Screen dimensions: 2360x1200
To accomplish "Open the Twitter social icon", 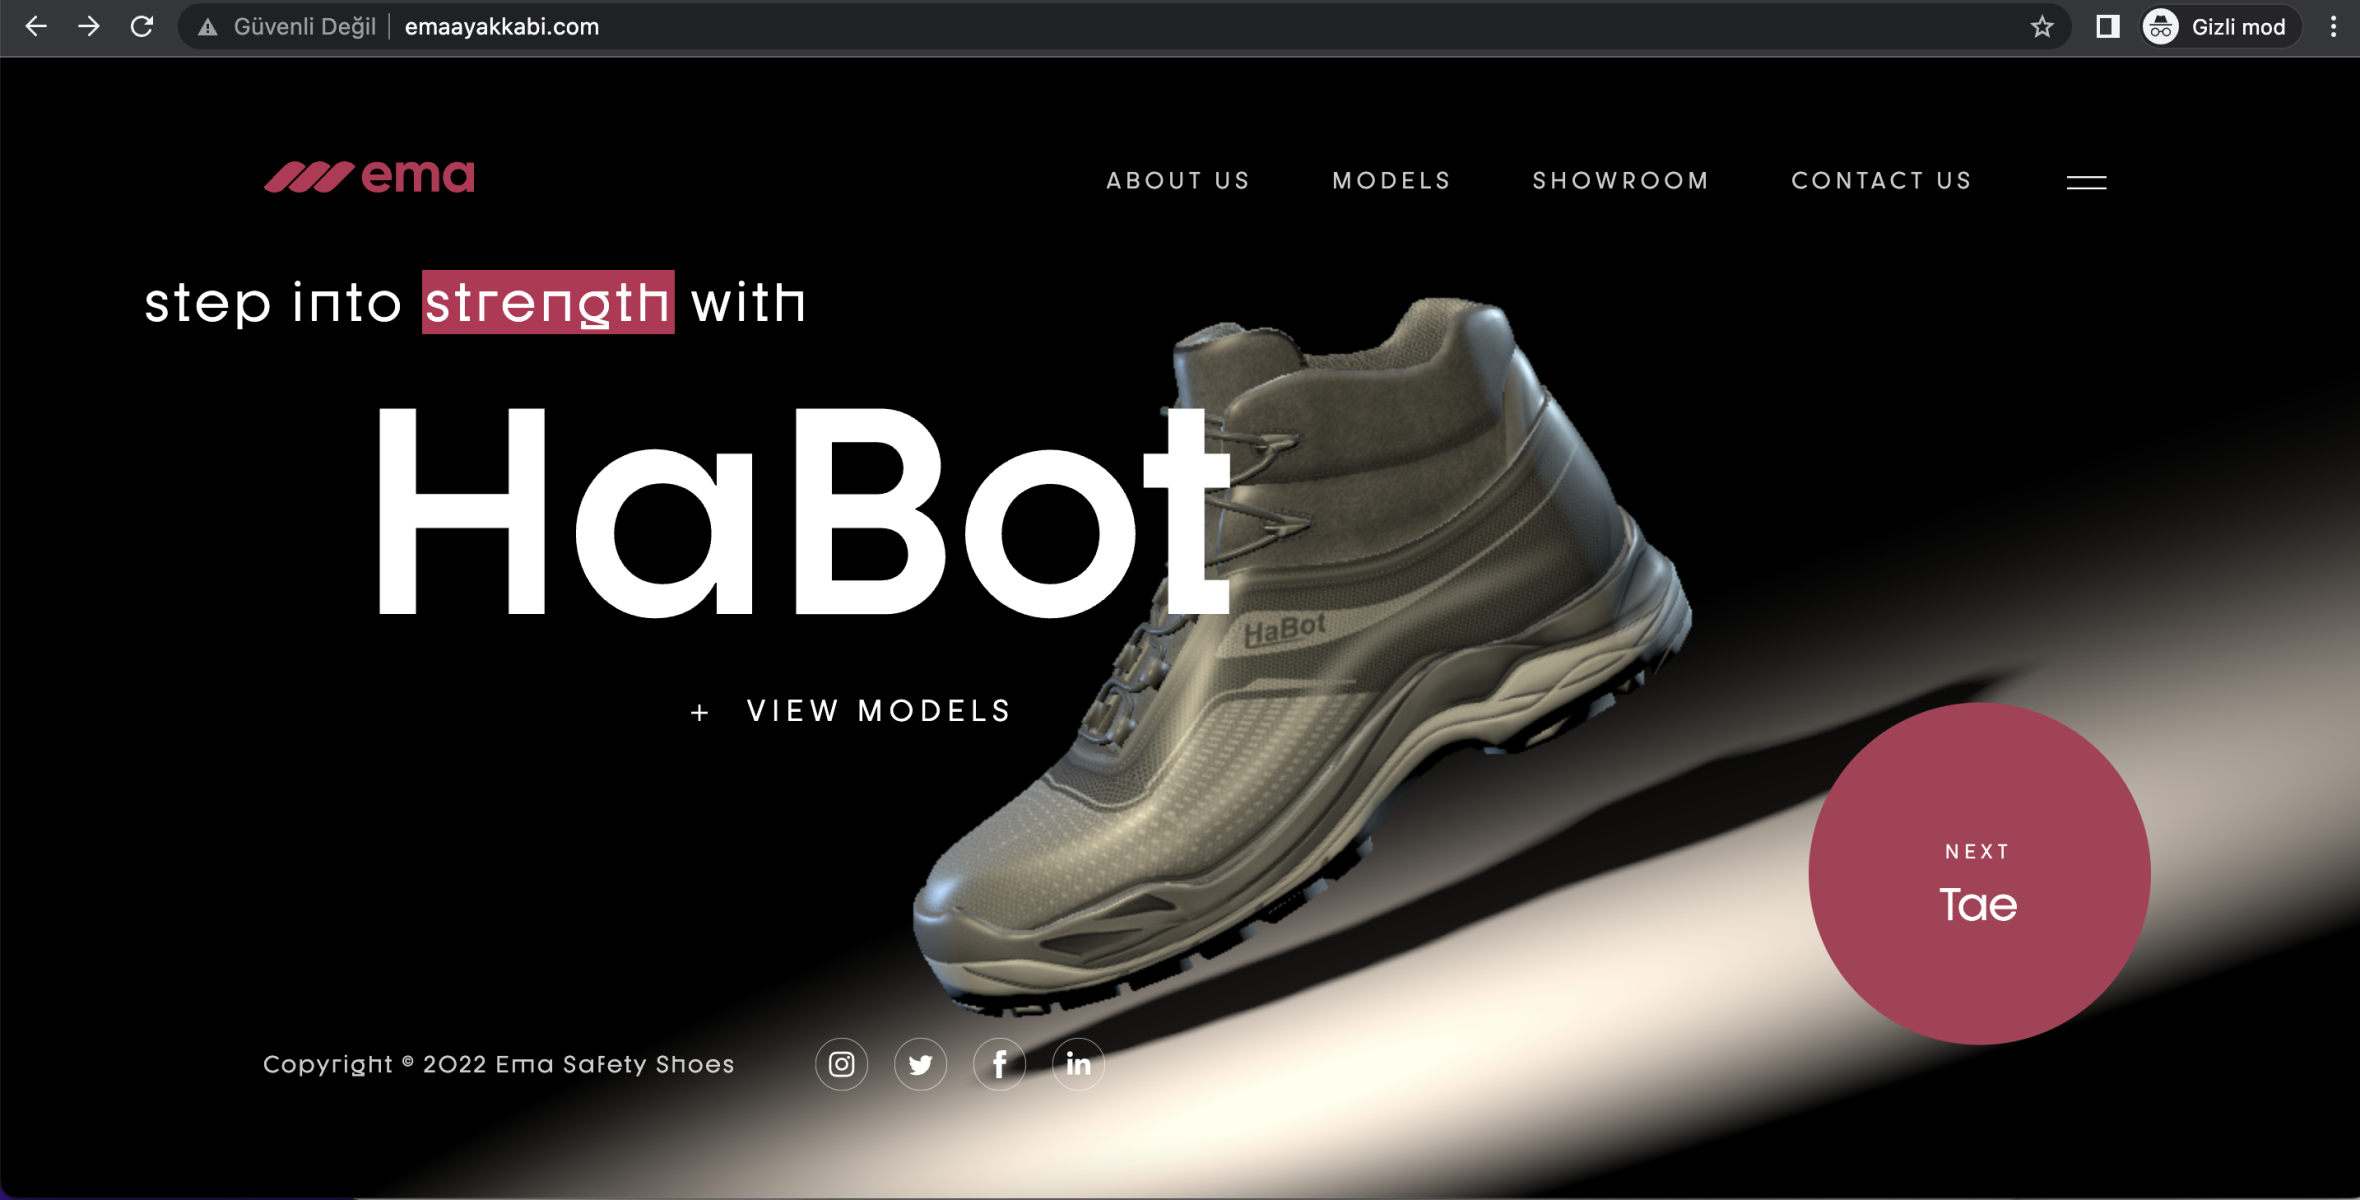I will 920,1064.
